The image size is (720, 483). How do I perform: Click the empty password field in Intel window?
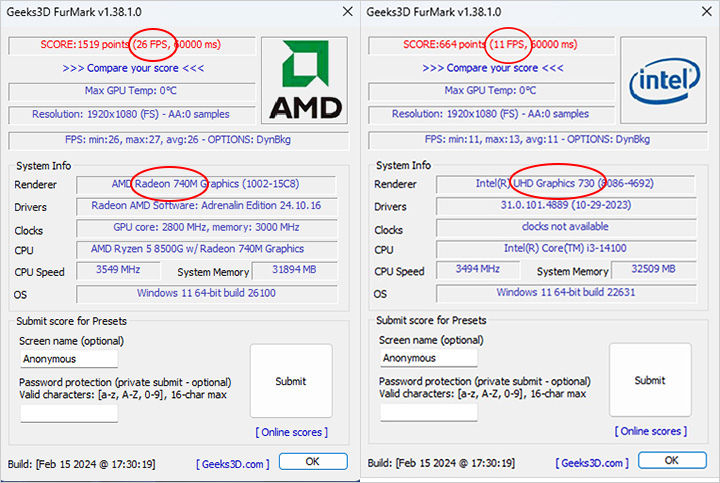(x=429, y=412)
